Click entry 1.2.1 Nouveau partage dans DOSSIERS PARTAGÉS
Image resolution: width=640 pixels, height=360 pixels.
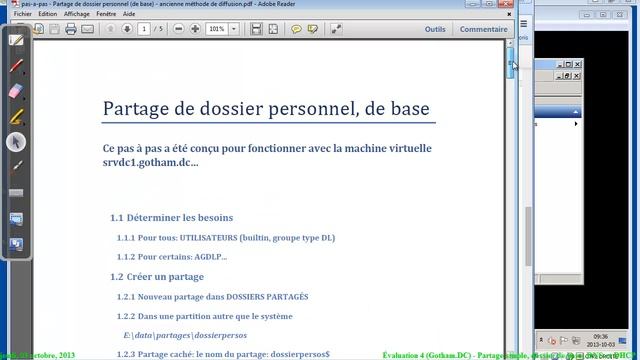coord(212,297)
